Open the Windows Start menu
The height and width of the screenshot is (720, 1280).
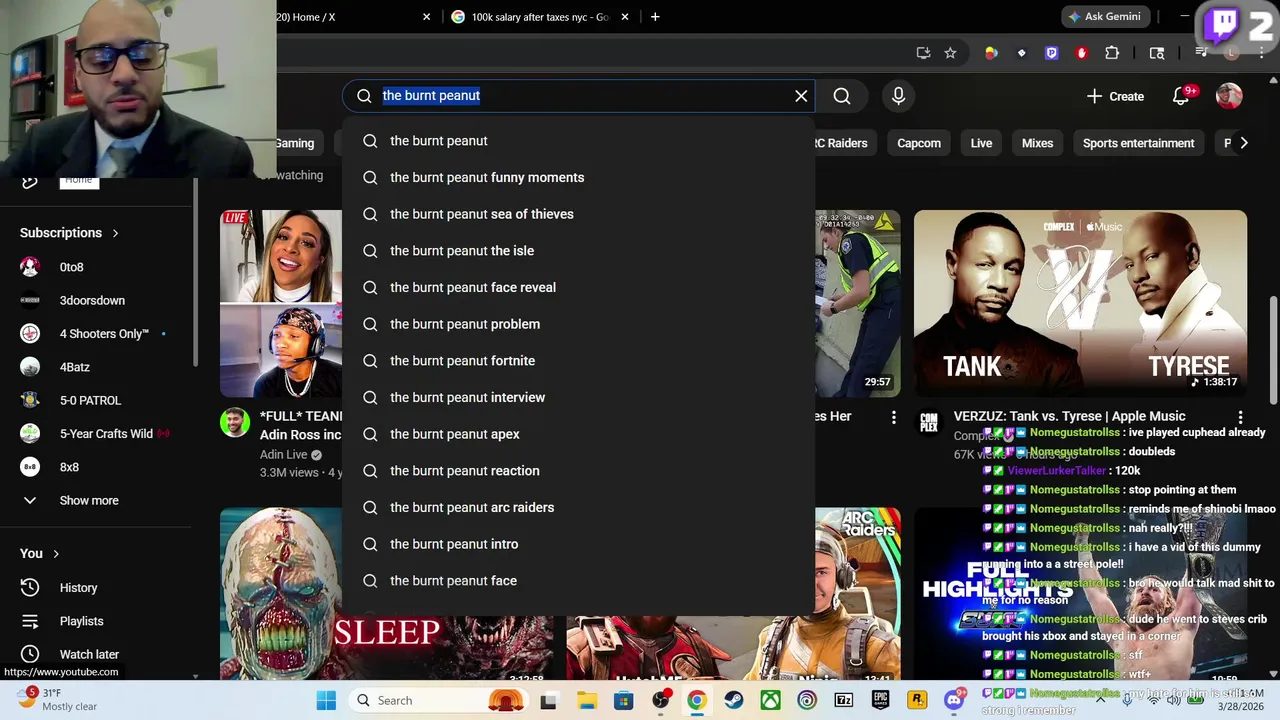326,700
